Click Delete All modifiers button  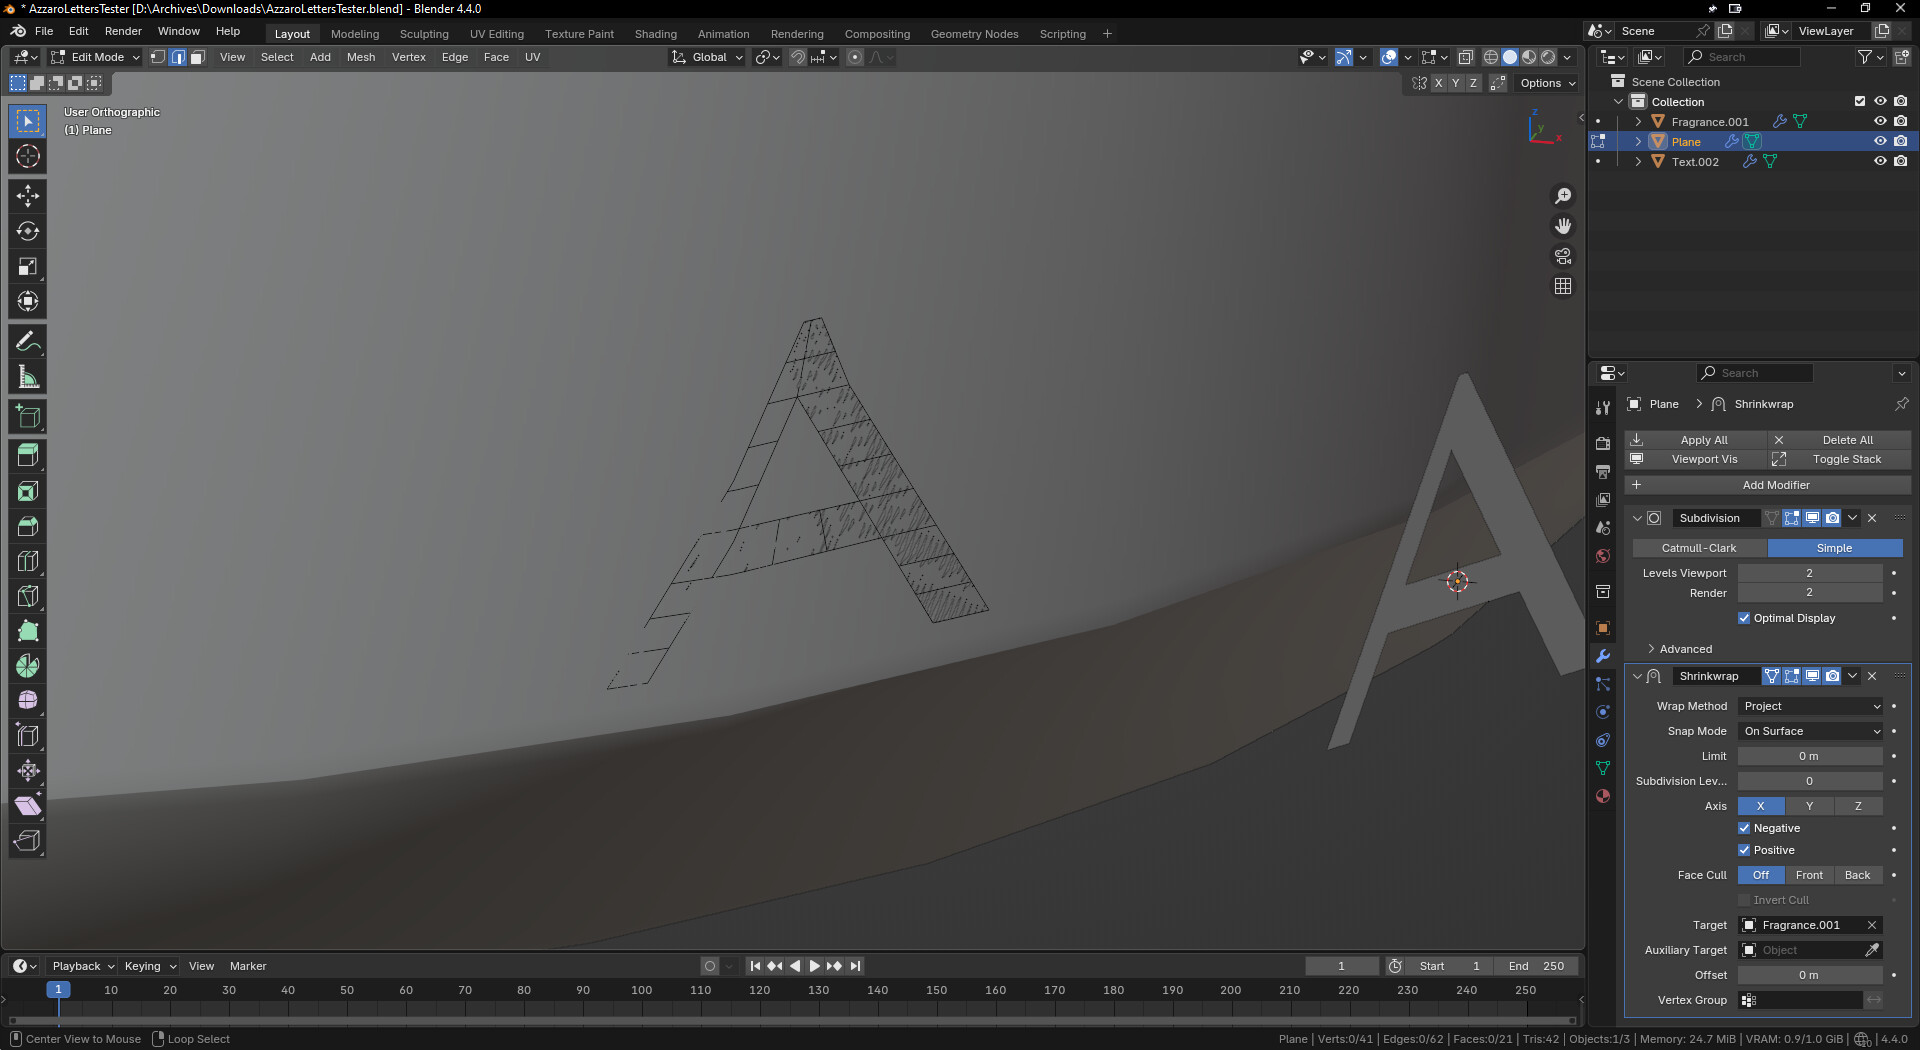pyautogui.click(x=1840, y=440)
